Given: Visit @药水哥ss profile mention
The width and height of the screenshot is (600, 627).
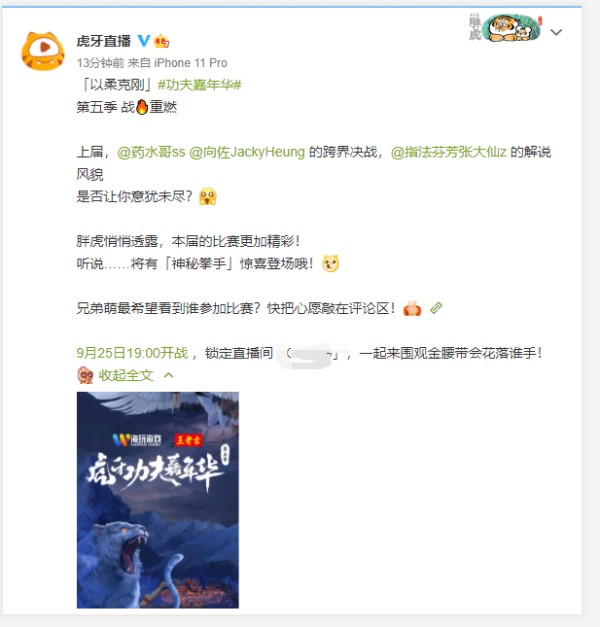Looking at the screenshot, I should (151, 152).
